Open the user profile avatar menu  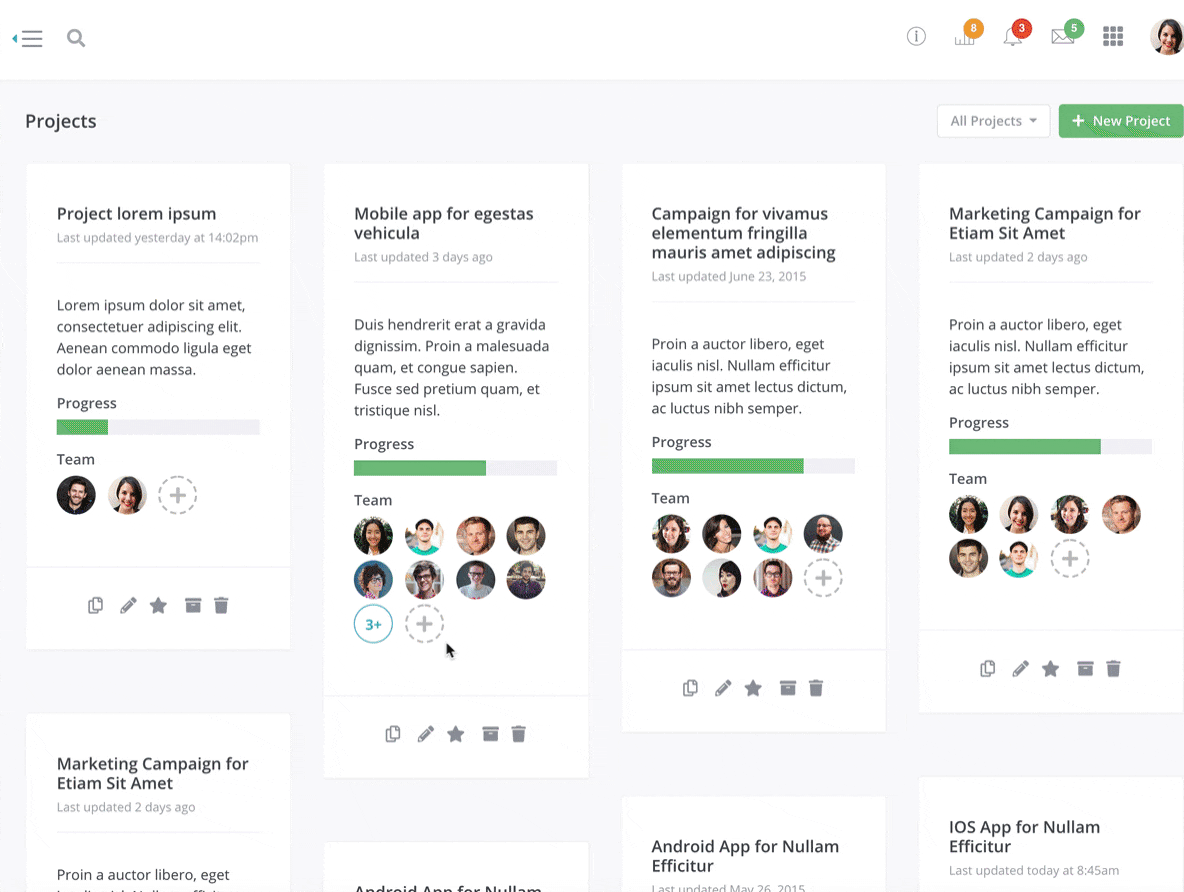coord(1167,37)
